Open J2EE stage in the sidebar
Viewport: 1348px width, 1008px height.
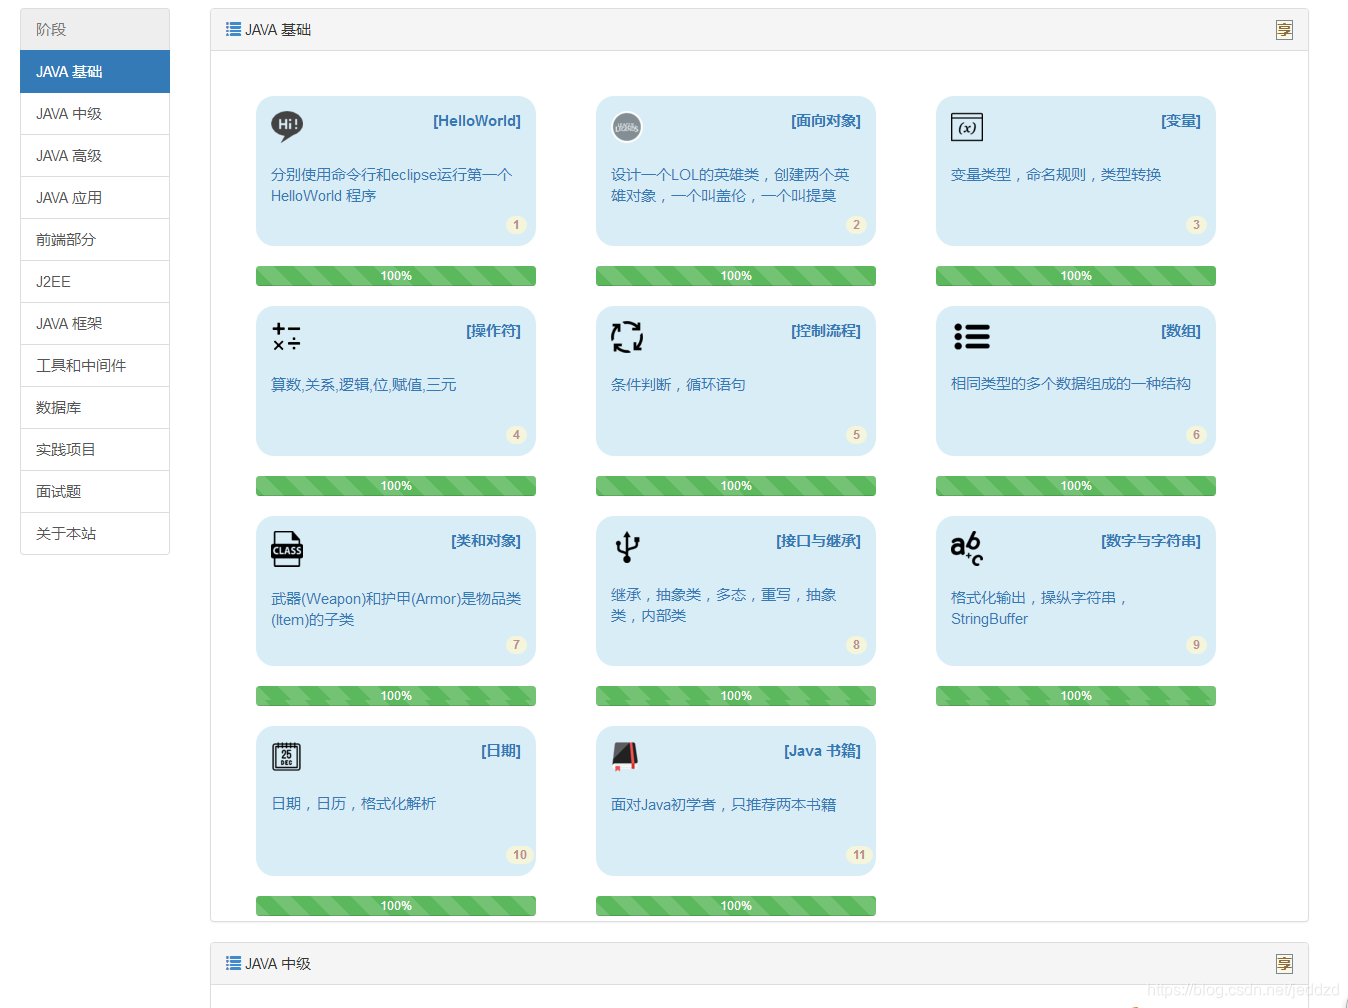tap(95, 282)
